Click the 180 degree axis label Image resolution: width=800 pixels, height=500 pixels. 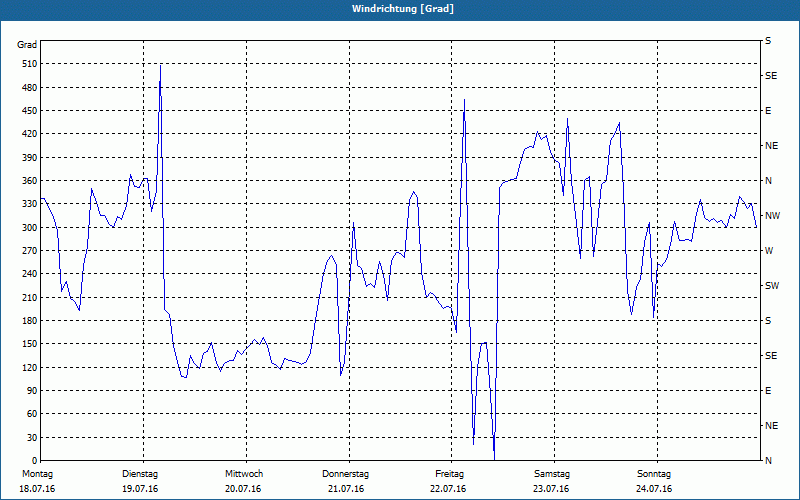[x=30, y=321]
